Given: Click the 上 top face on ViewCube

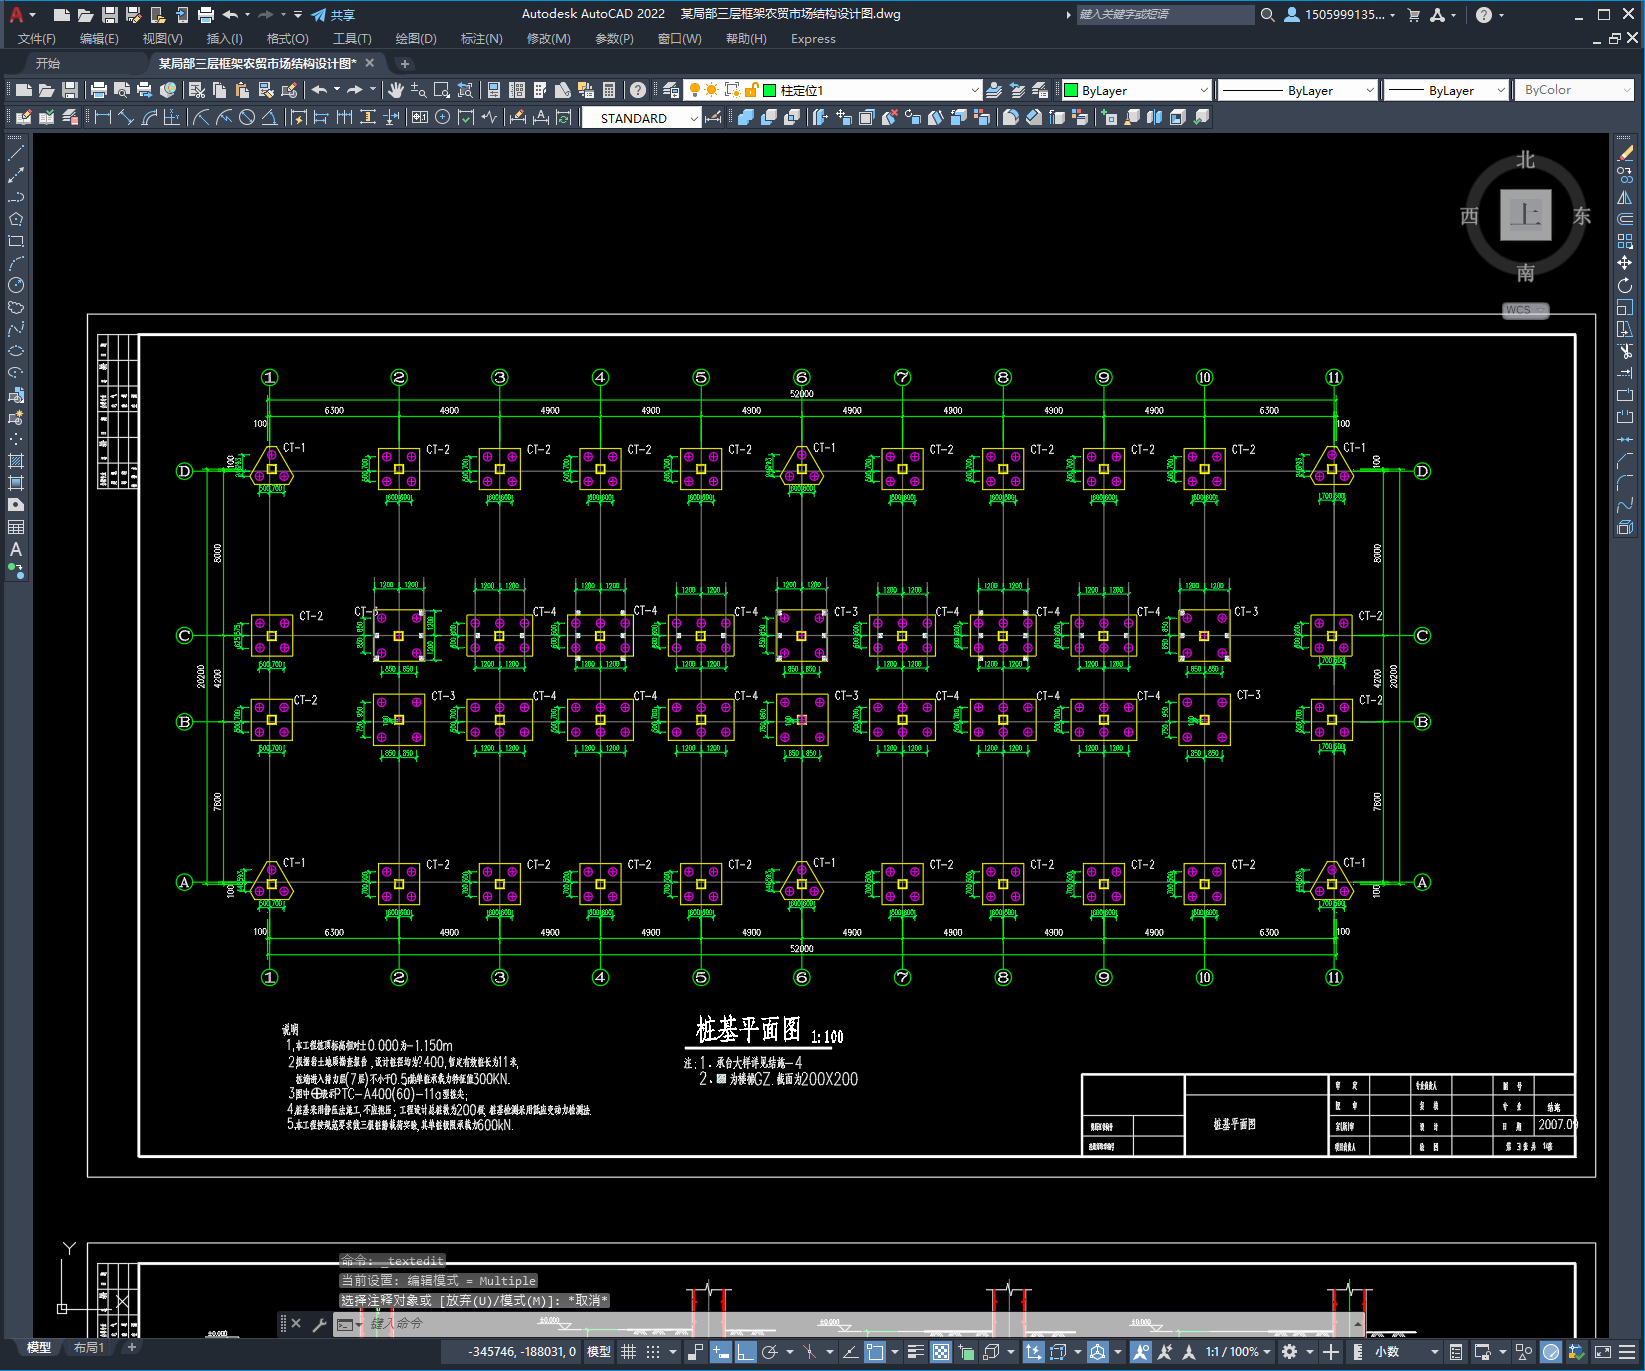Looking at the screenshot, I should [x=1525, y=215].
